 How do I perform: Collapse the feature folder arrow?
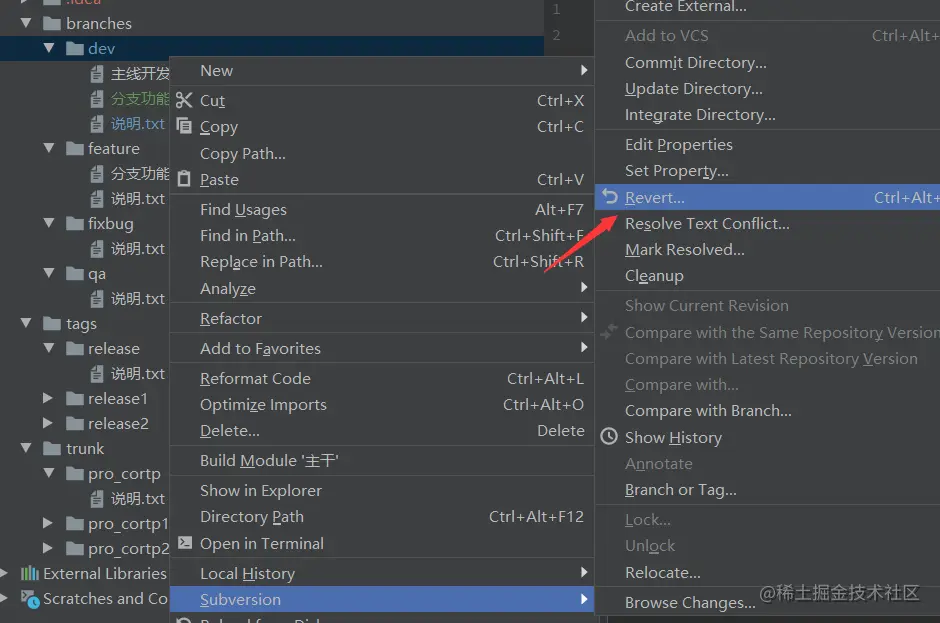coord(49,148)
